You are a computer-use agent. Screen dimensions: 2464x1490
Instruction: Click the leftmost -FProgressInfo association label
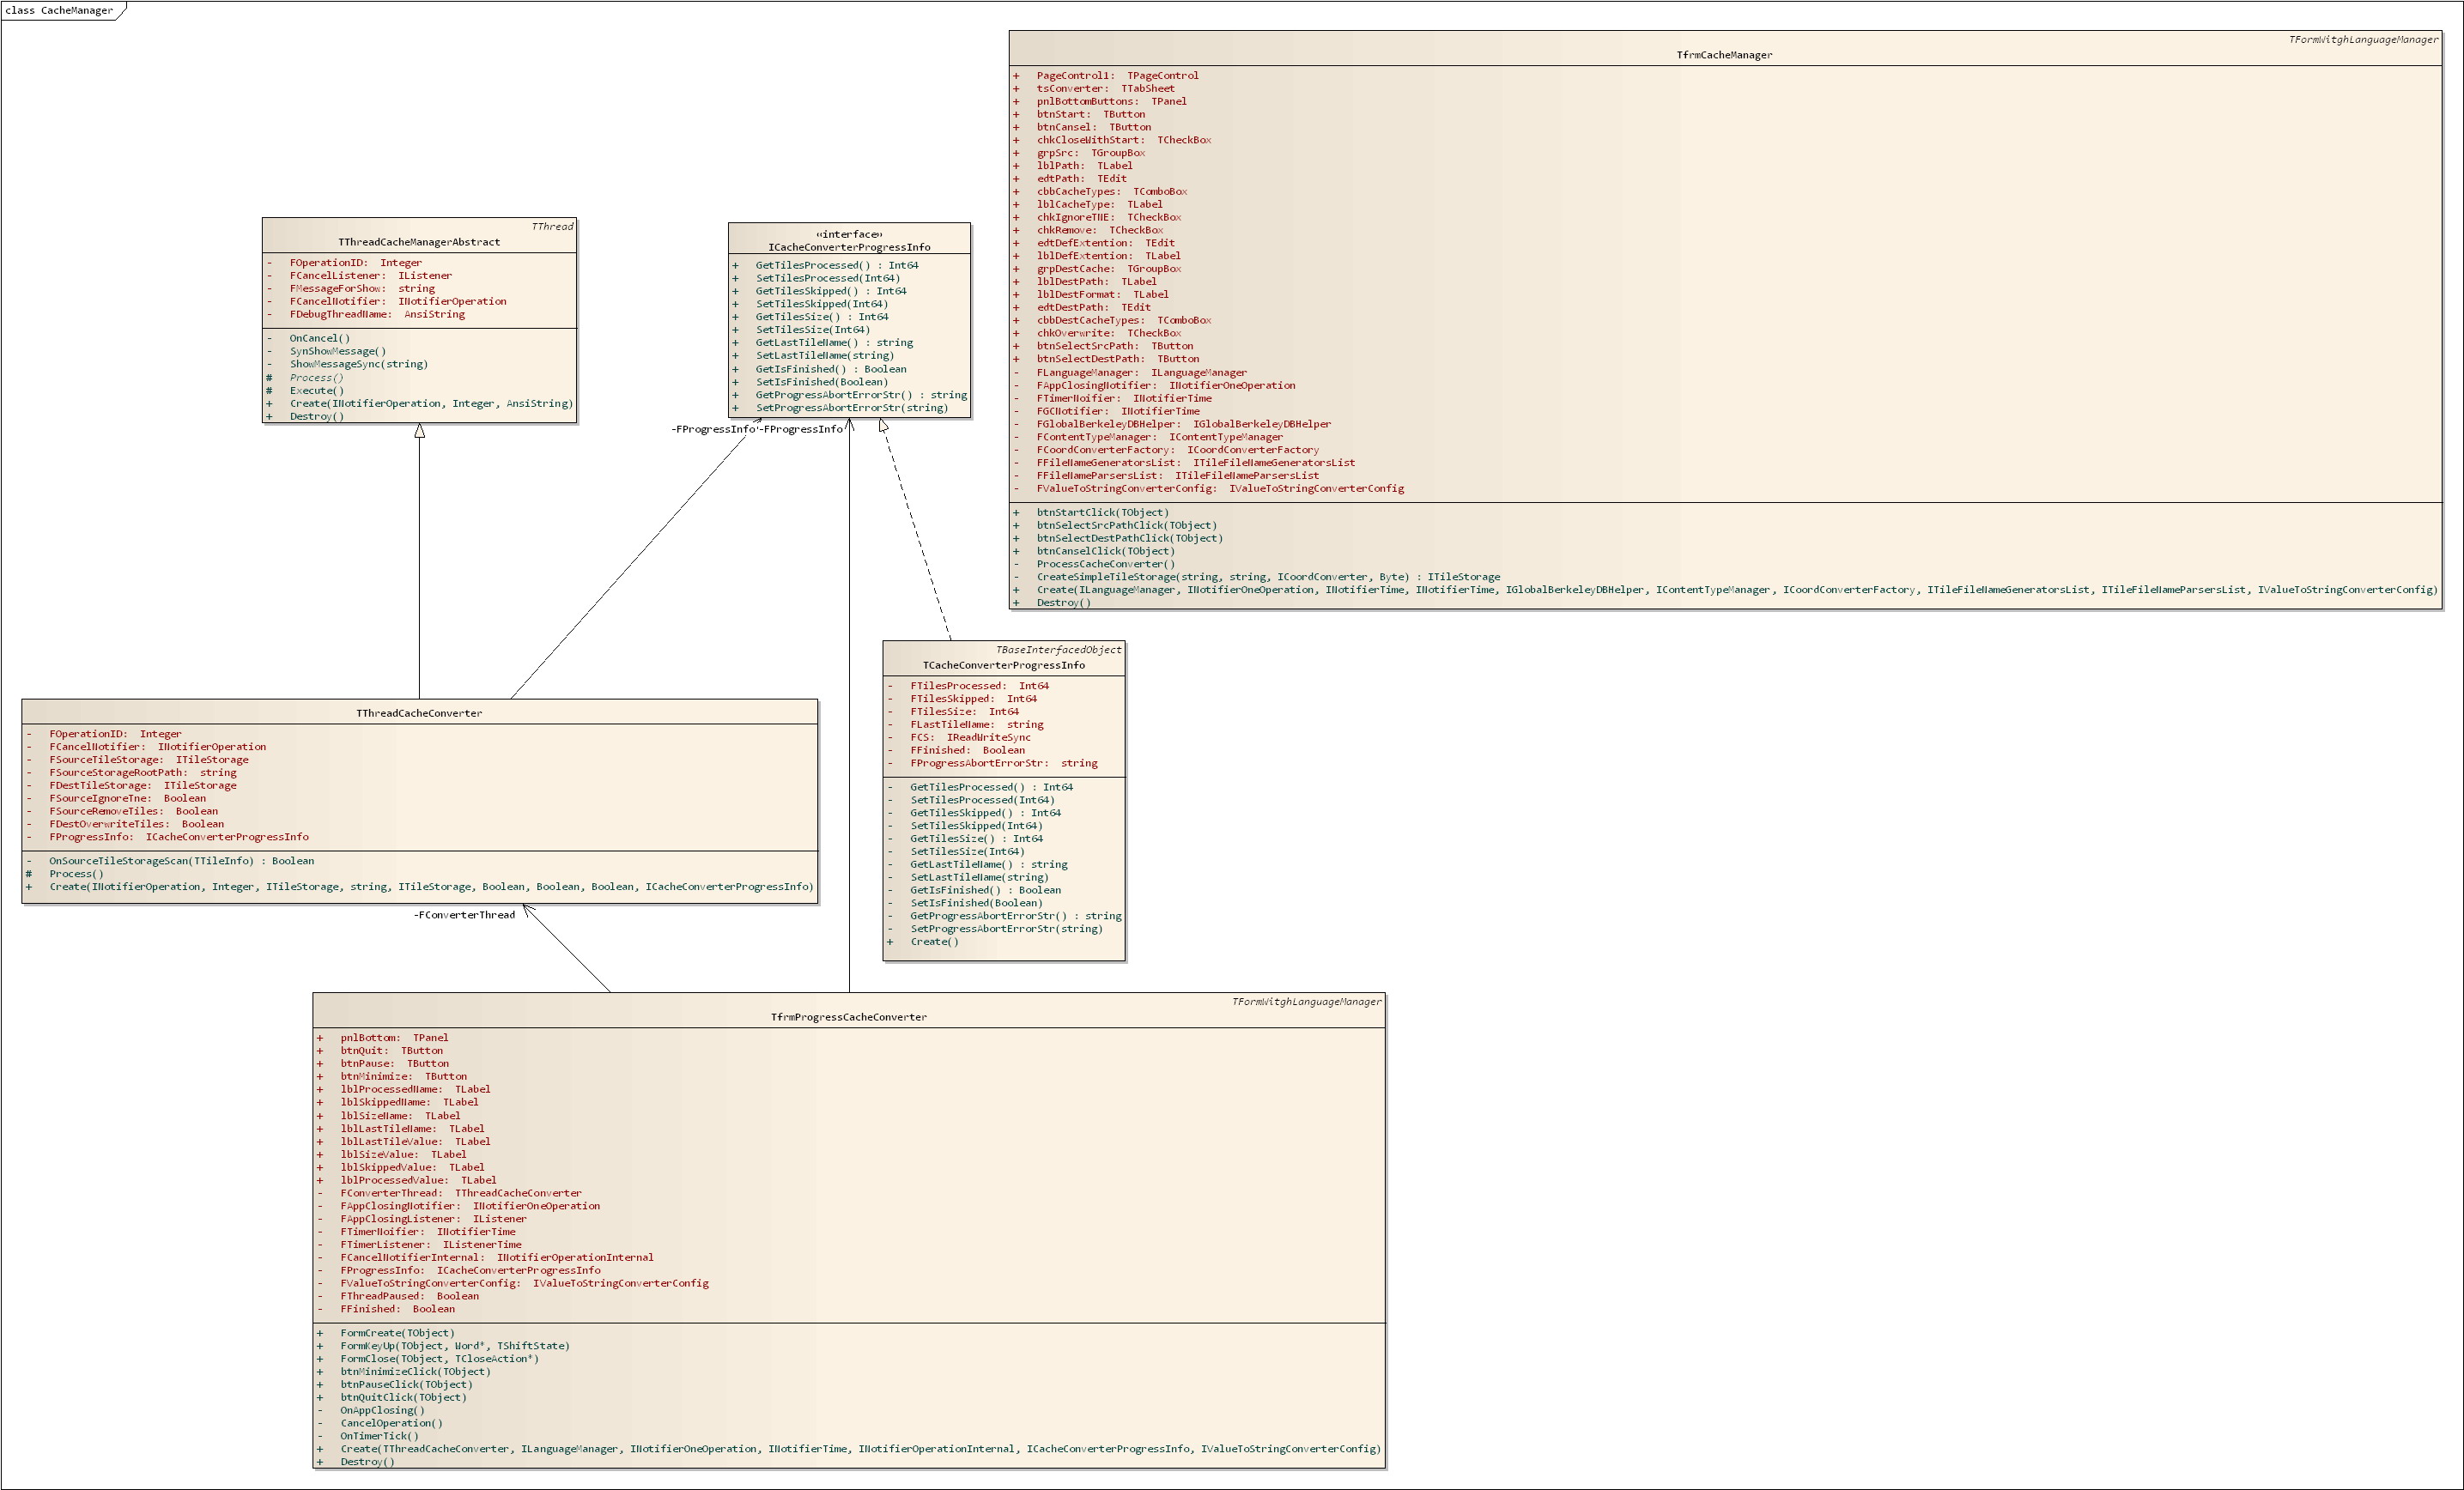[713, 430]
